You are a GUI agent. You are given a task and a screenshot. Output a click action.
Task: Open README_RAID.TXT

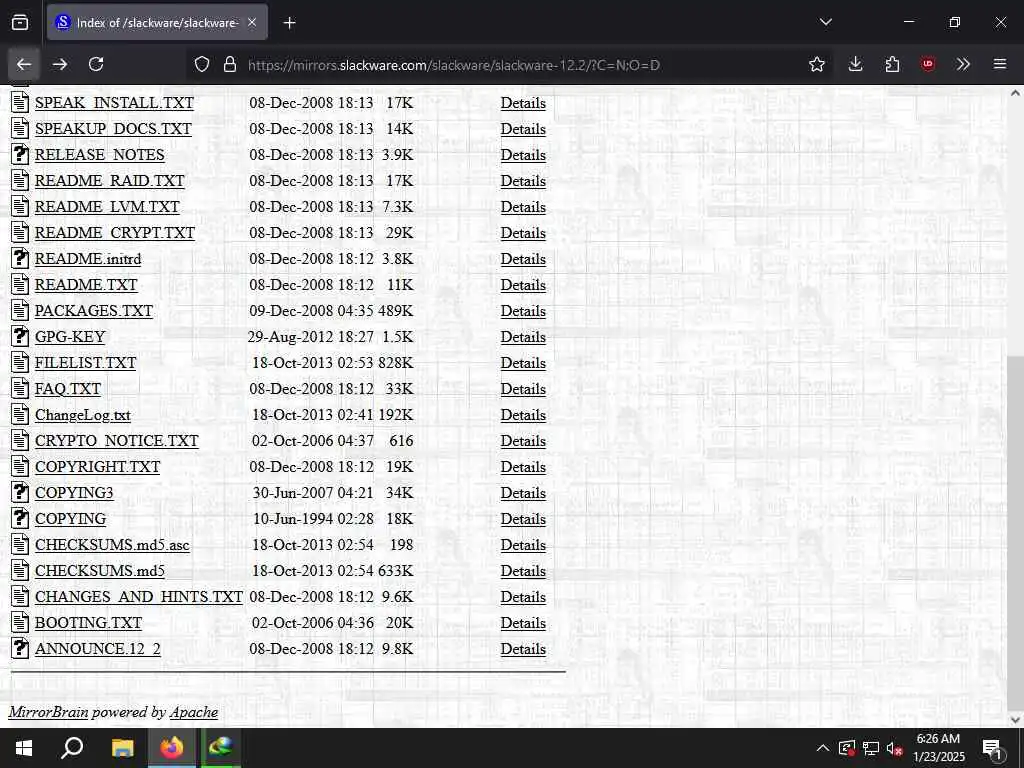click(109, 181)
